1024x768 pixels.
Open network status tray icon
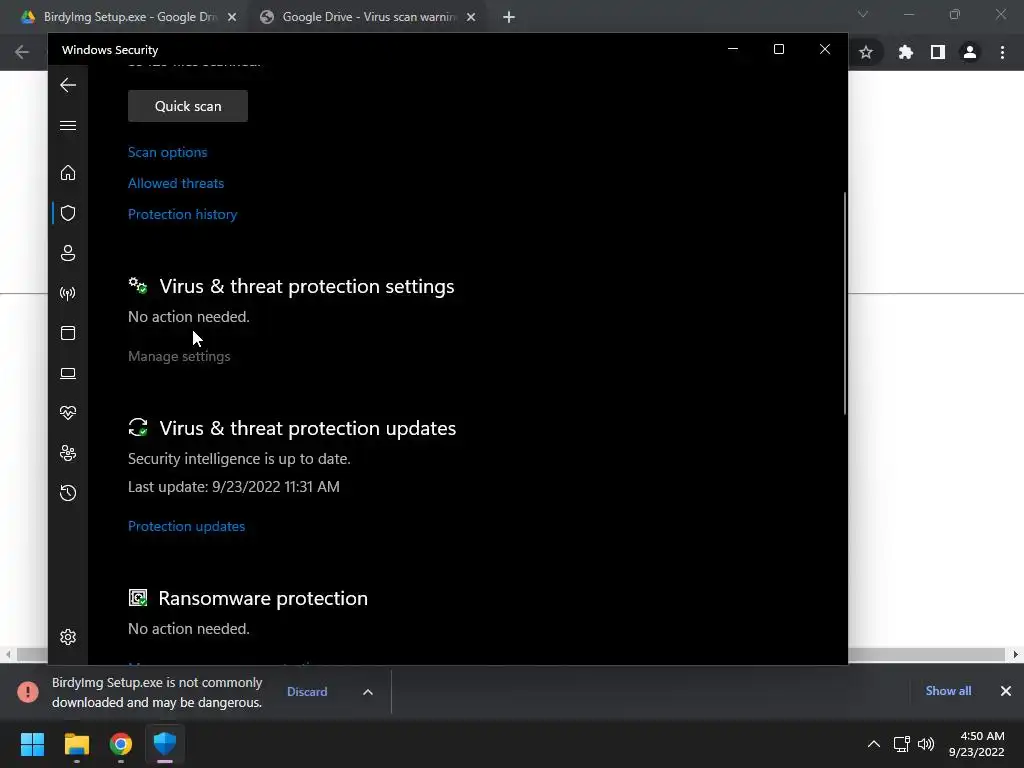[902, 744]
